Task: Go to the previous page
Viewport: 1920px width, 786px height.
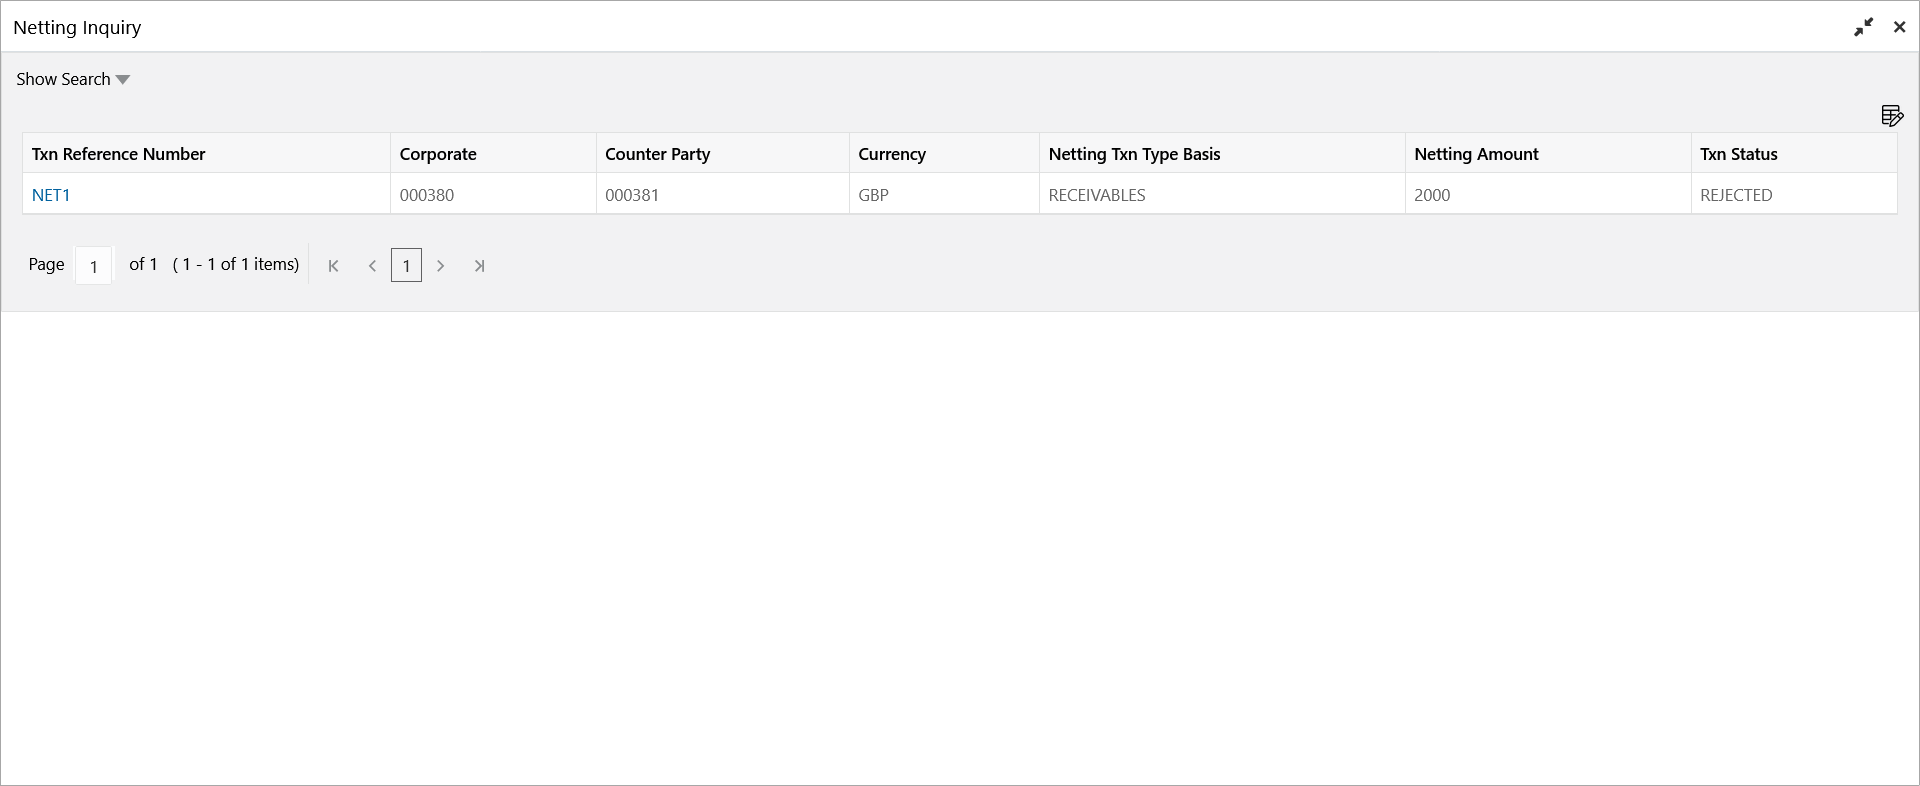Action: pos(372,266)
